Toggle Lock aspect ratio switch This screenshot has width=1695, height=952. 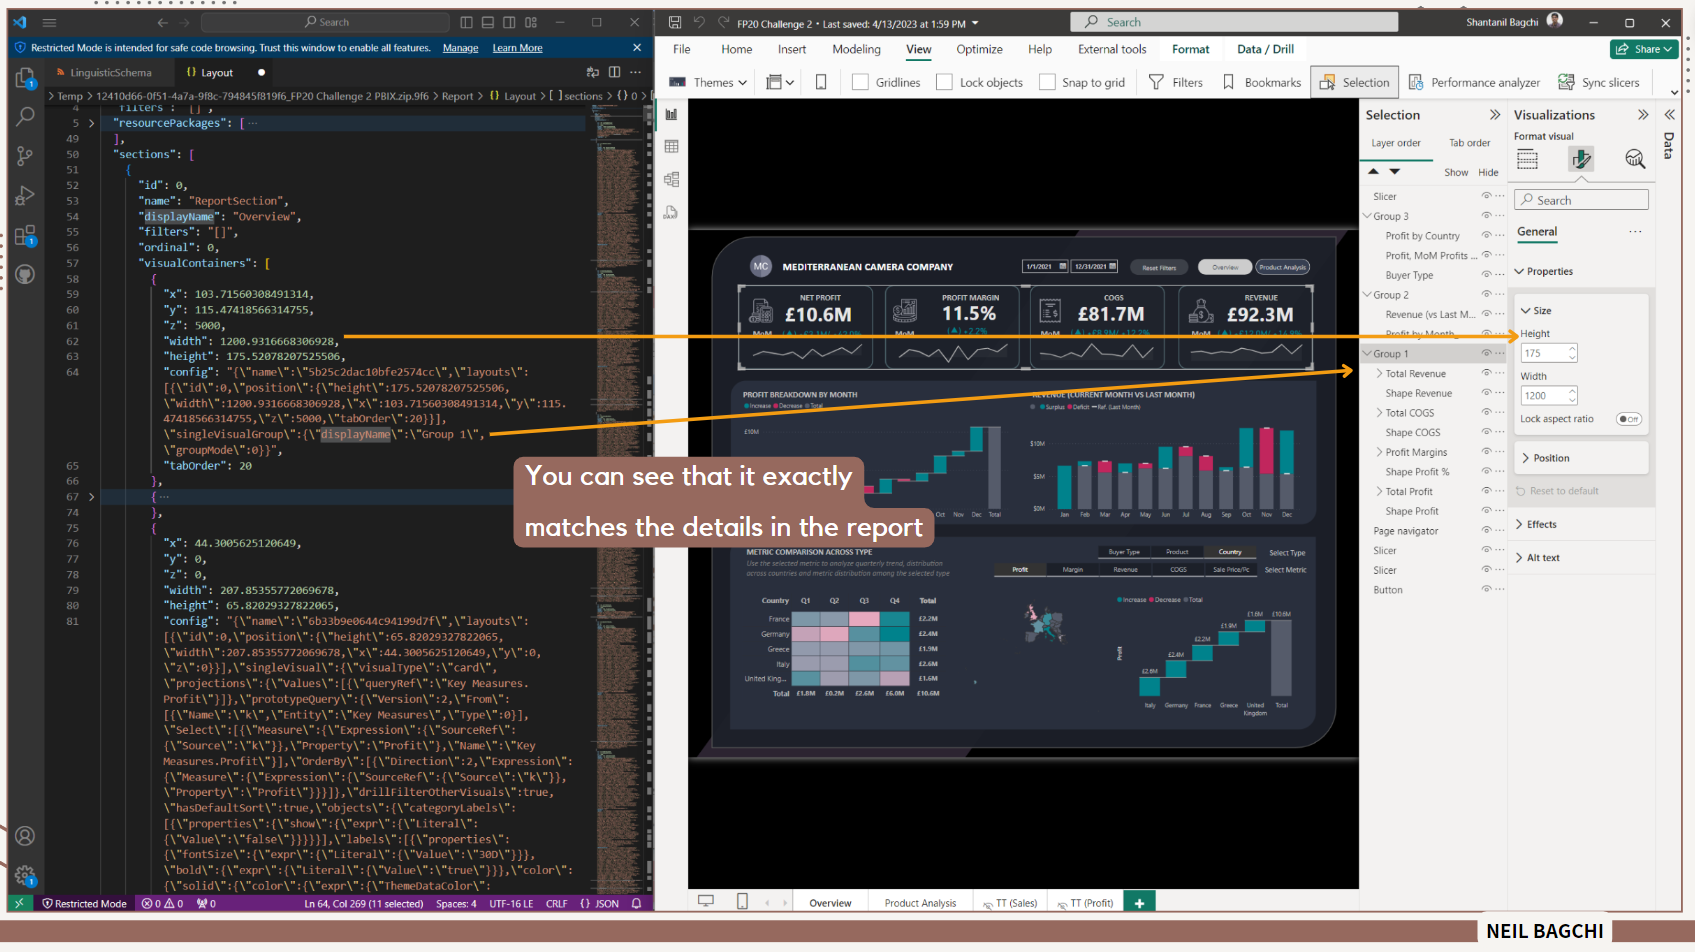pos(1629,419)
